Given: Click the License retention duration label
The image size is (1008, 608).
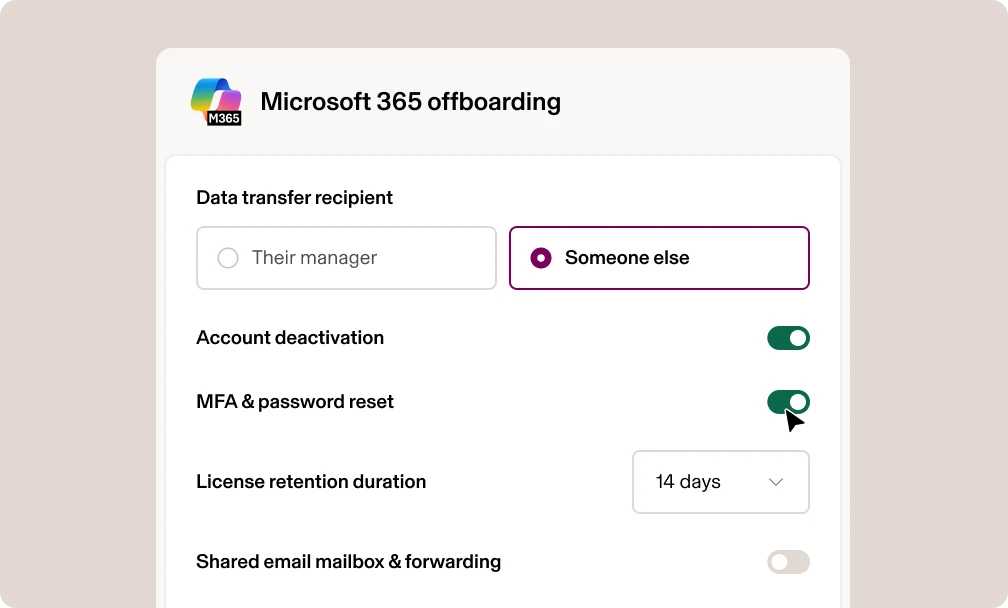Looking at the screenshot, I should pos(311,481).
